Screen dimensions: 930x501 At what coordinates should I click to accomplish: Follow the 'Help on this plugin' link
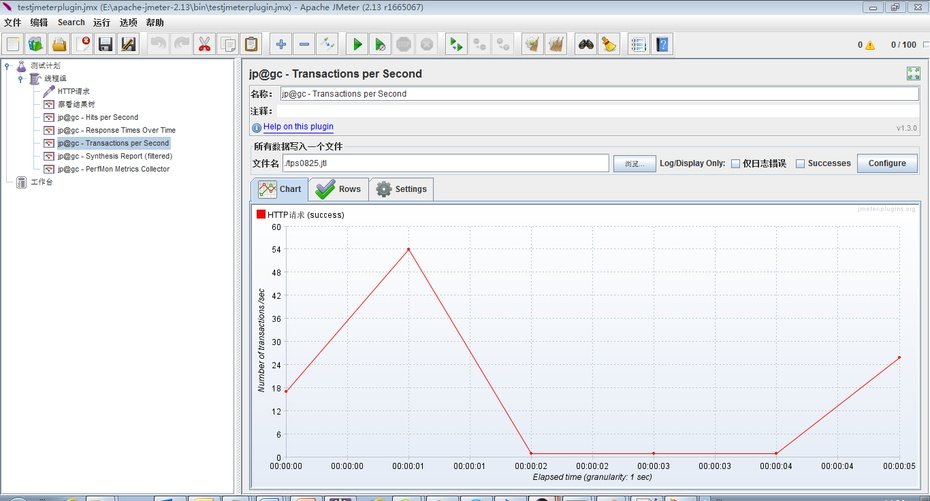298,127
